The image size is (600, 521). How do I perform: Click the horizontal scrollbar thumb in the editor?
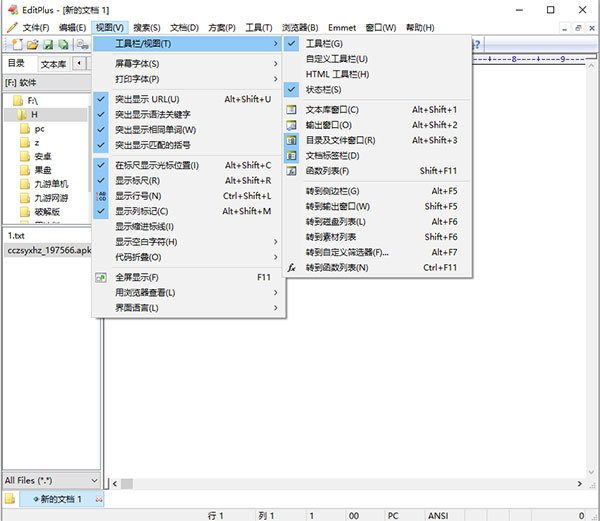point(127,484)
